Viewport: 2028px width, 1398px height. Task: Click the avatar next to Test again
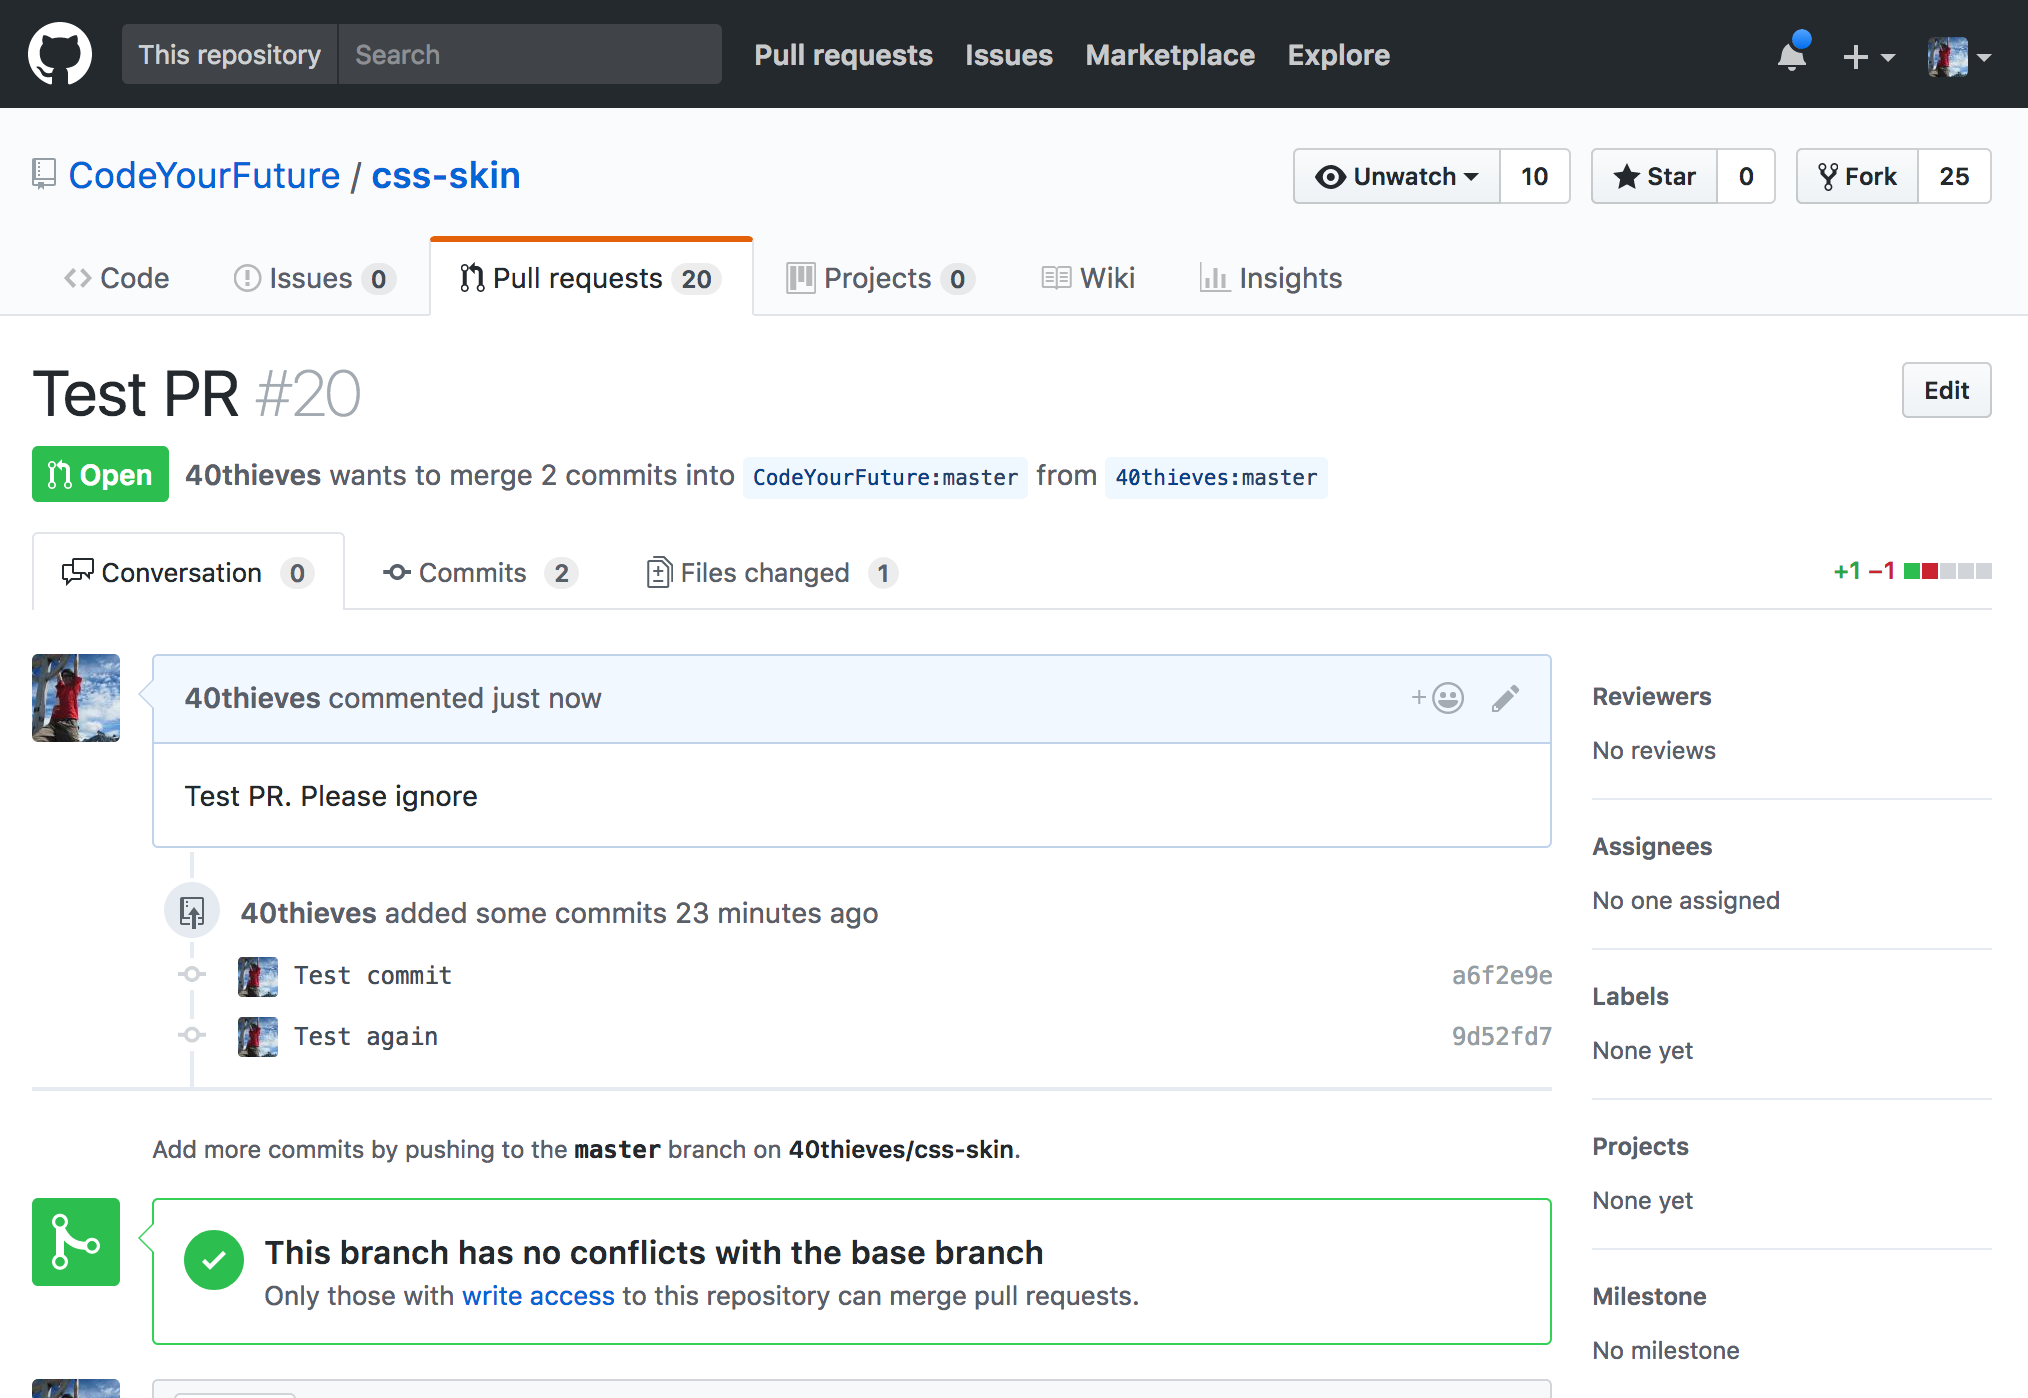[258, 1037]
